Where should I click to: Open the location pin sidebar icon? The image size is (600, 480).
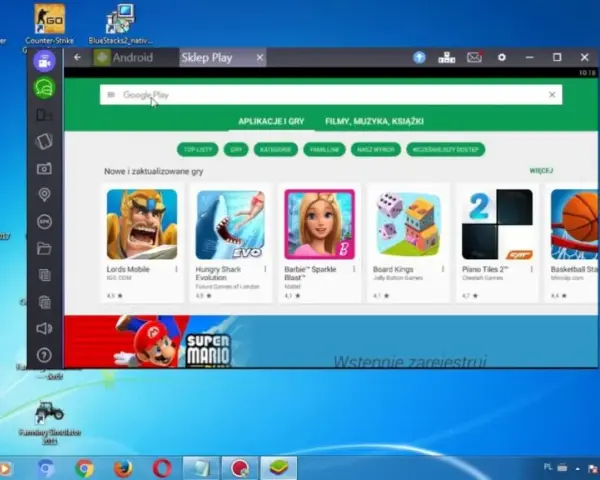(x=44, y=195)
